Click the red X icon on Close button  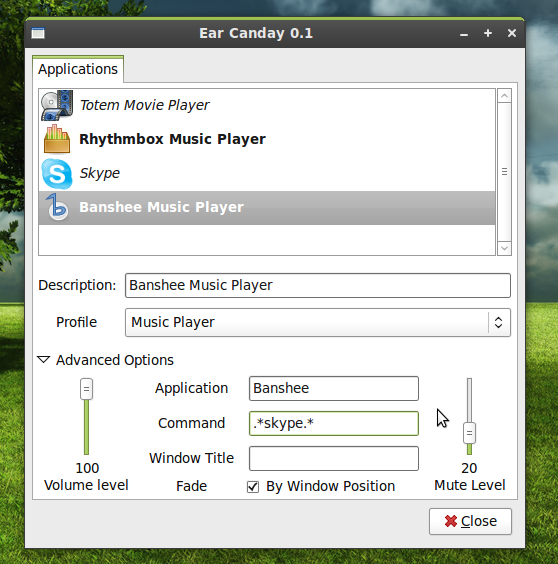450,521
